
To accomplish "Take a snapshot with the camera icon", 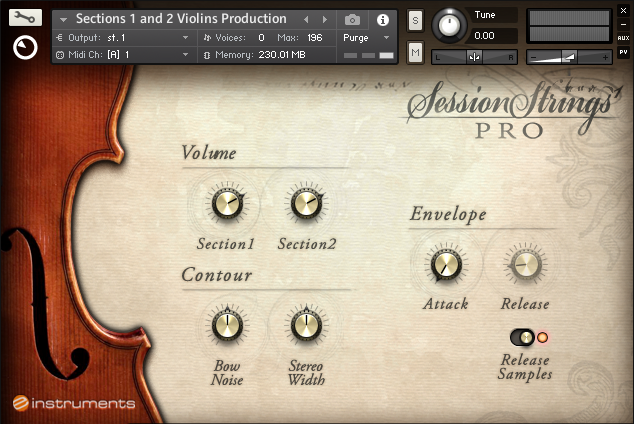I will click(x=352, y=19).
